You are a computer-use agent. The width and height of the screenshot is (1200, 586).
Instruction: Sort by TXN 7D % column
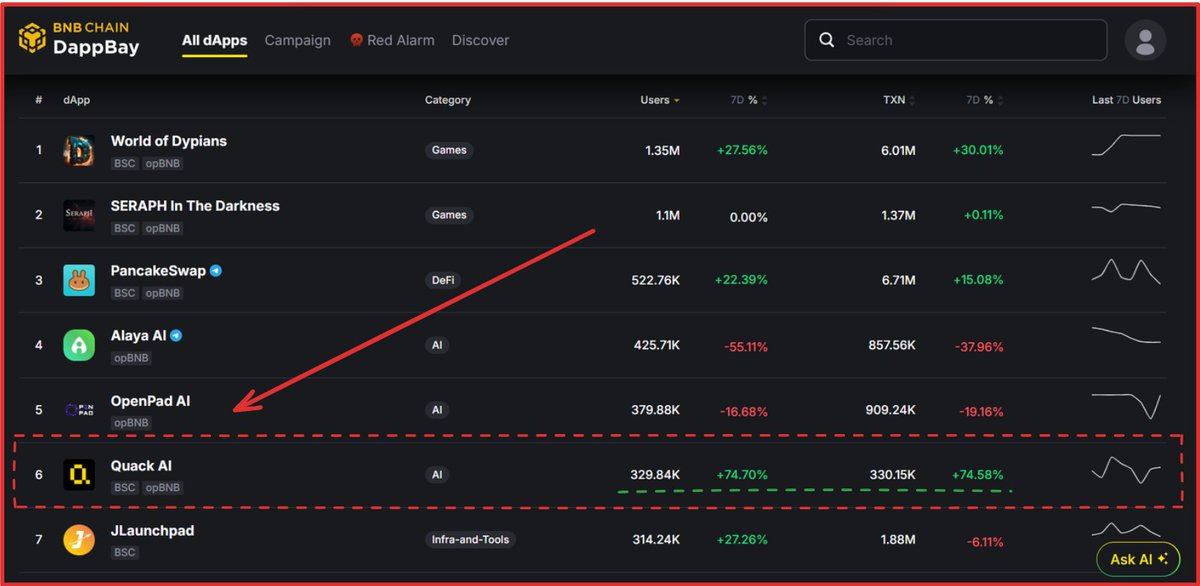coord(984,100)
